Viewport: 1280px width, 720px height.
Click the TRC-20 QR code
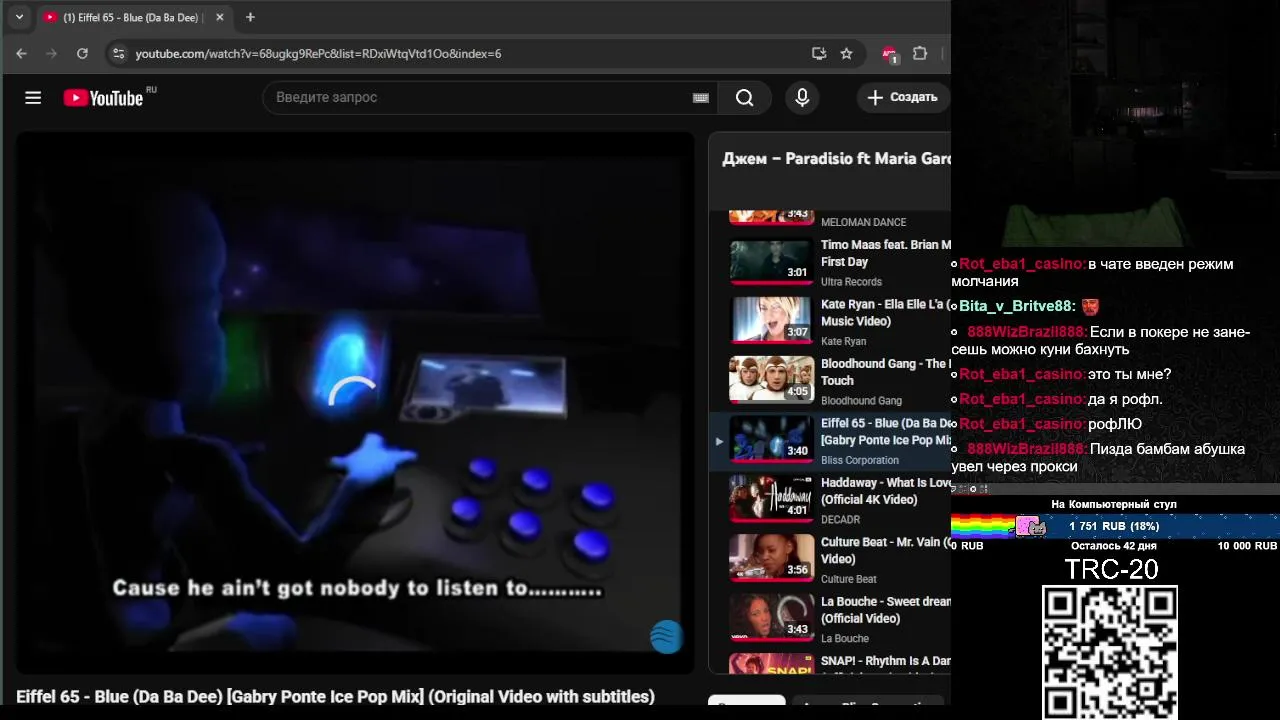click(x=1110, y=652)
